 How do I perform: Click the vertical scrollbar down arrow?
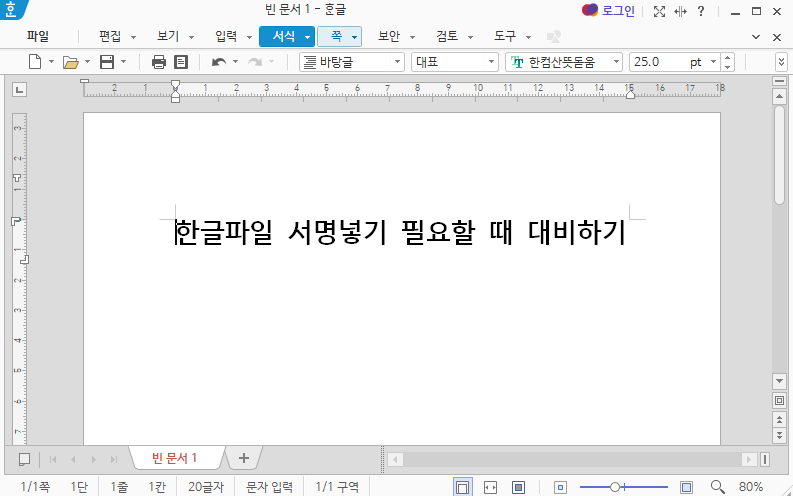[x=779, y=381]
